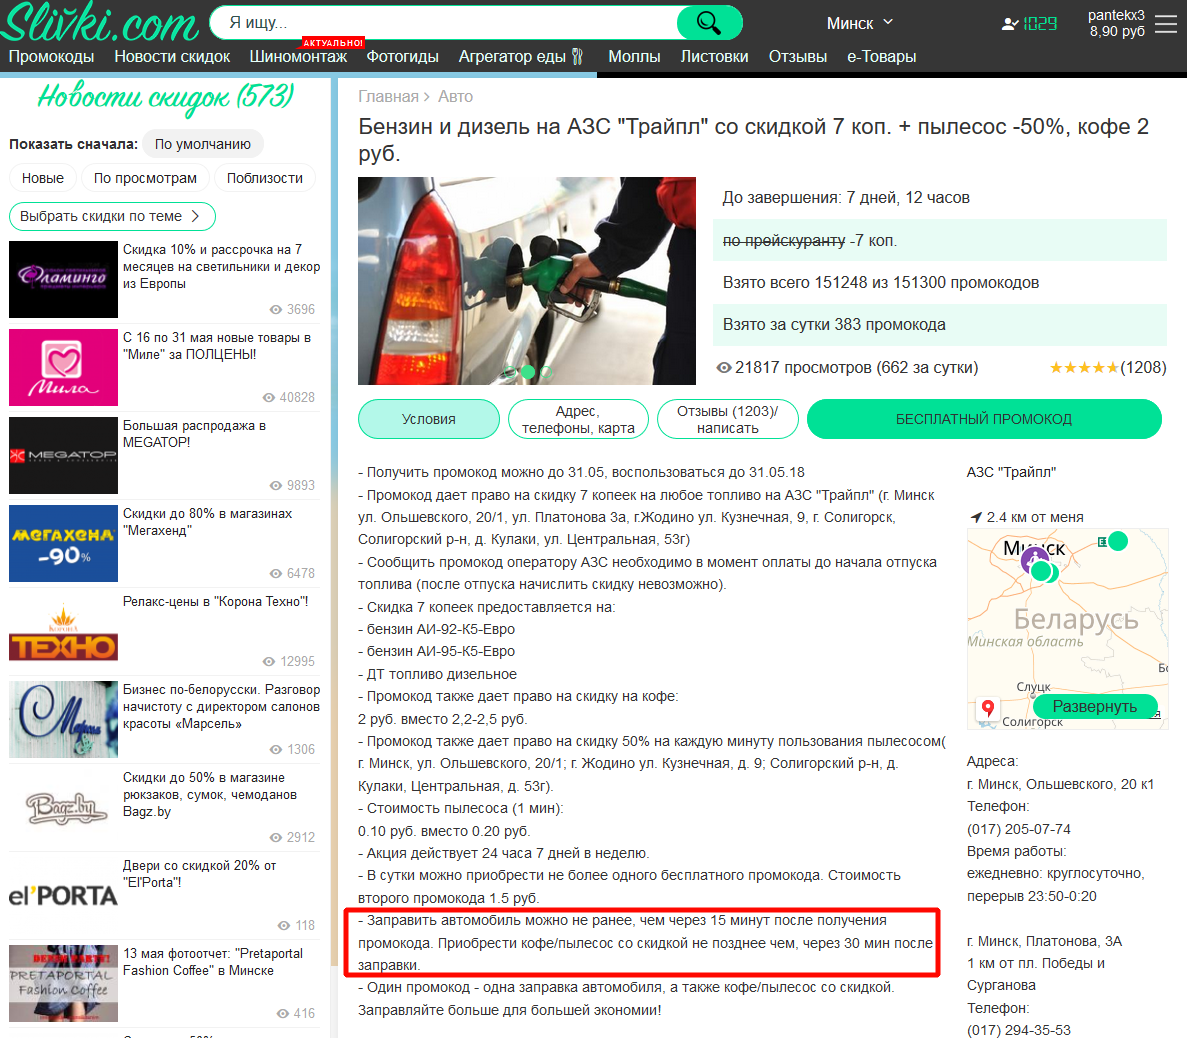Open the 'Промокоды' navigation link

click(x=51, y=56)
